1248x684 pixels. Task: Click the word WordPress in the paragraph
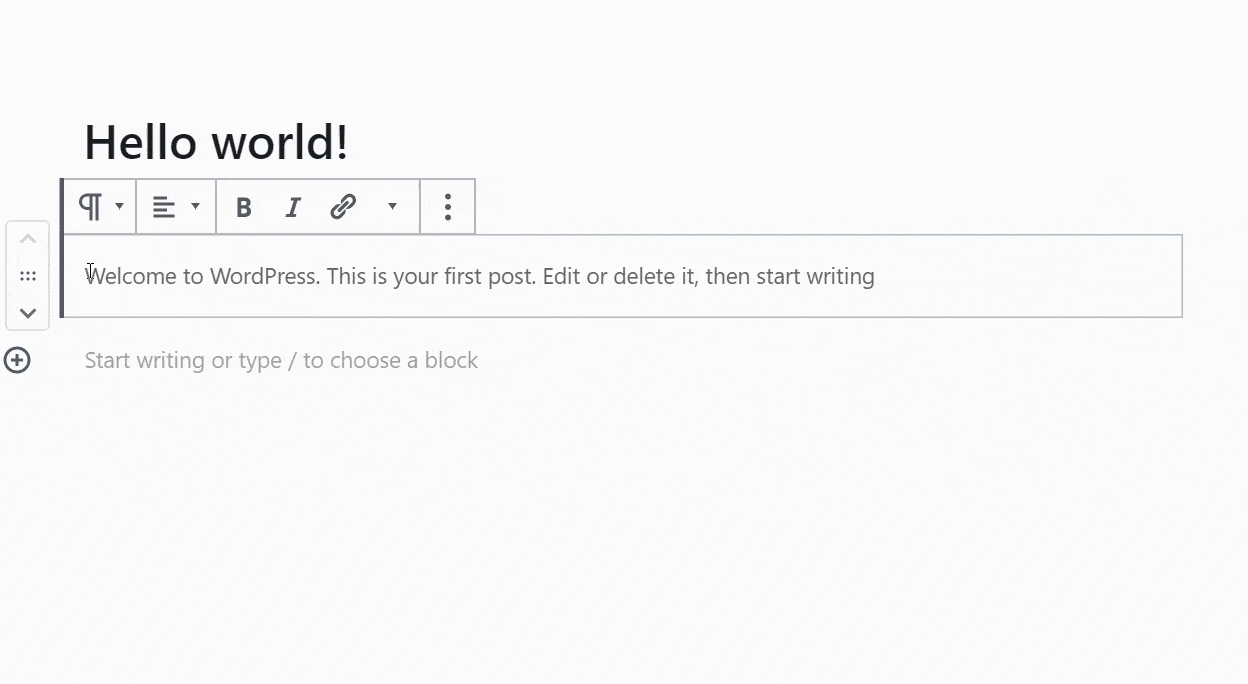pyautogui.click(x=265, y=276)
